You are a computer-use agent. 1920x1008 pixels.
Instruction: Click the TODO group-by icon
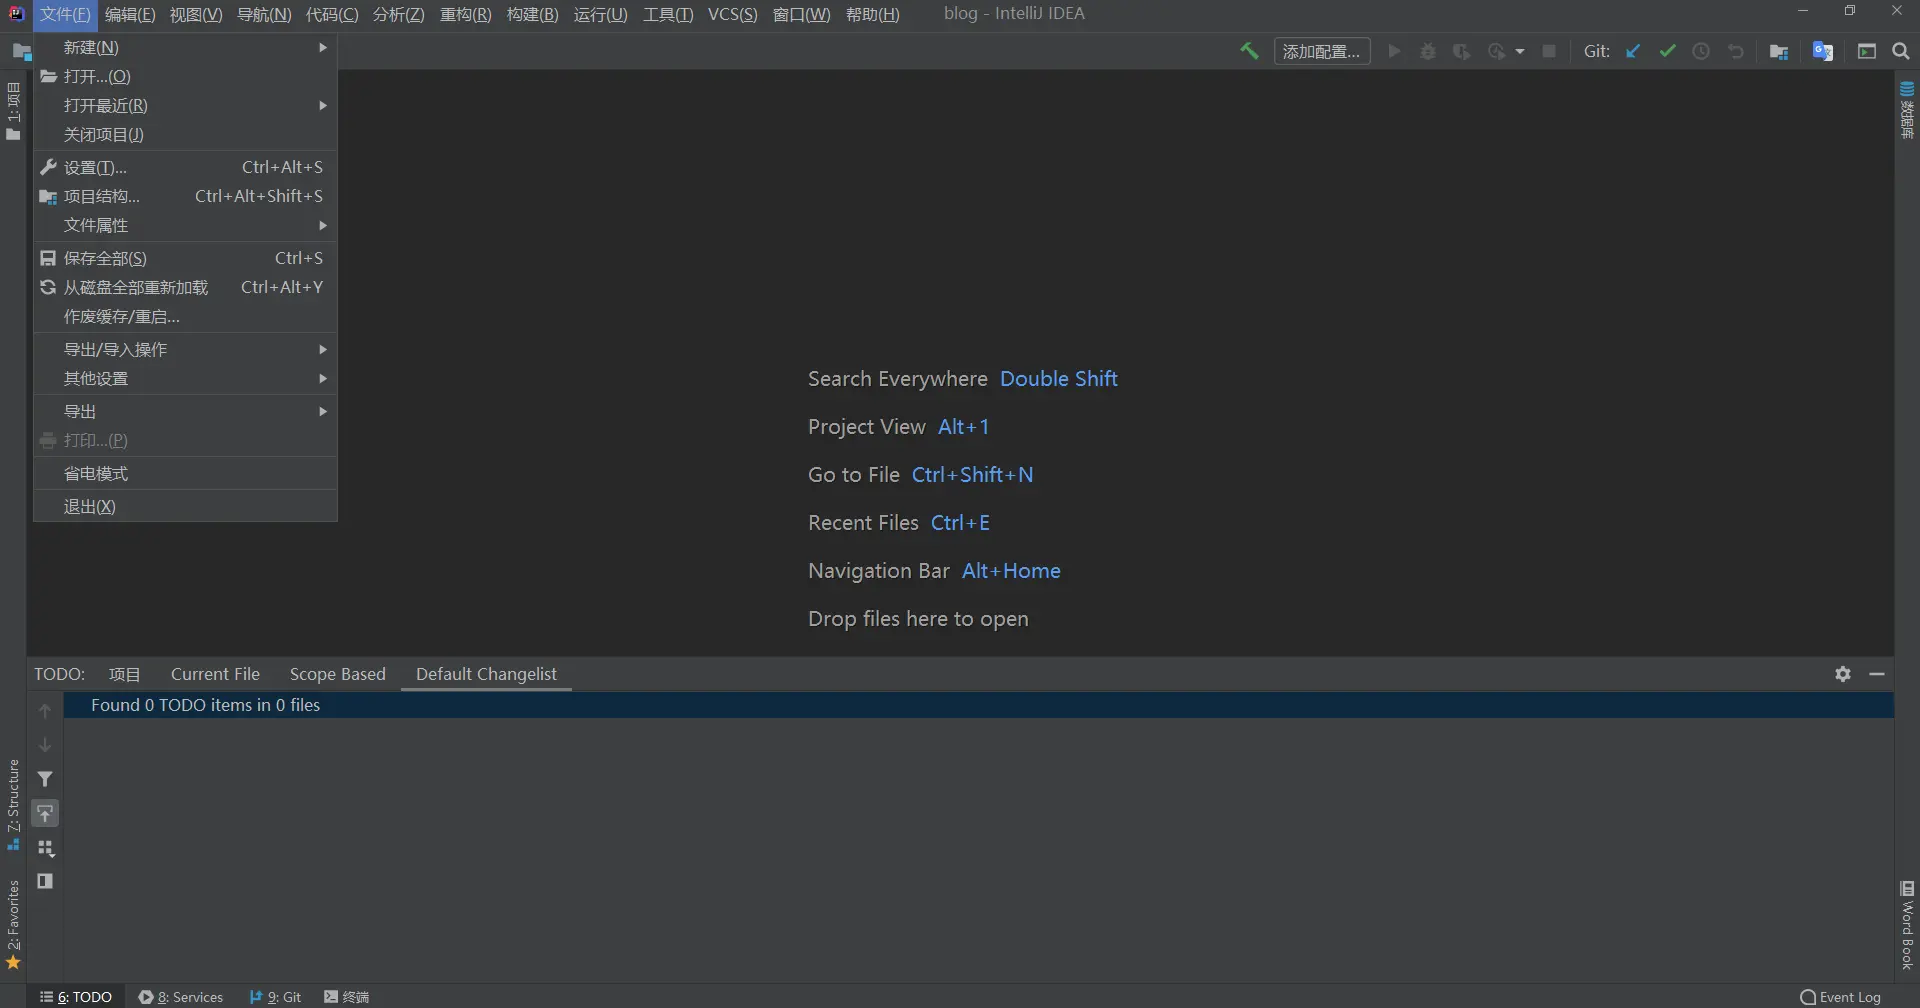tap(45, 848)
